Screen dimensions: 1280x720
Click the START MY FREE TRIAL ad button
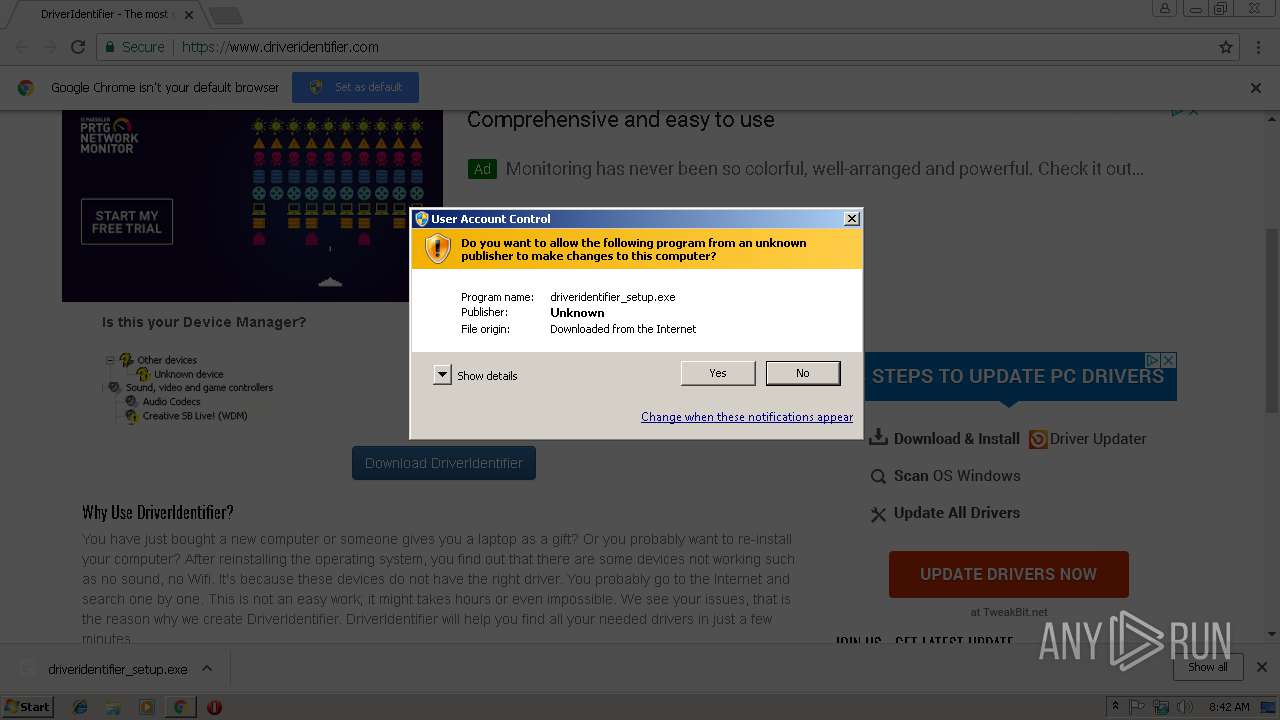coord(127,222)
